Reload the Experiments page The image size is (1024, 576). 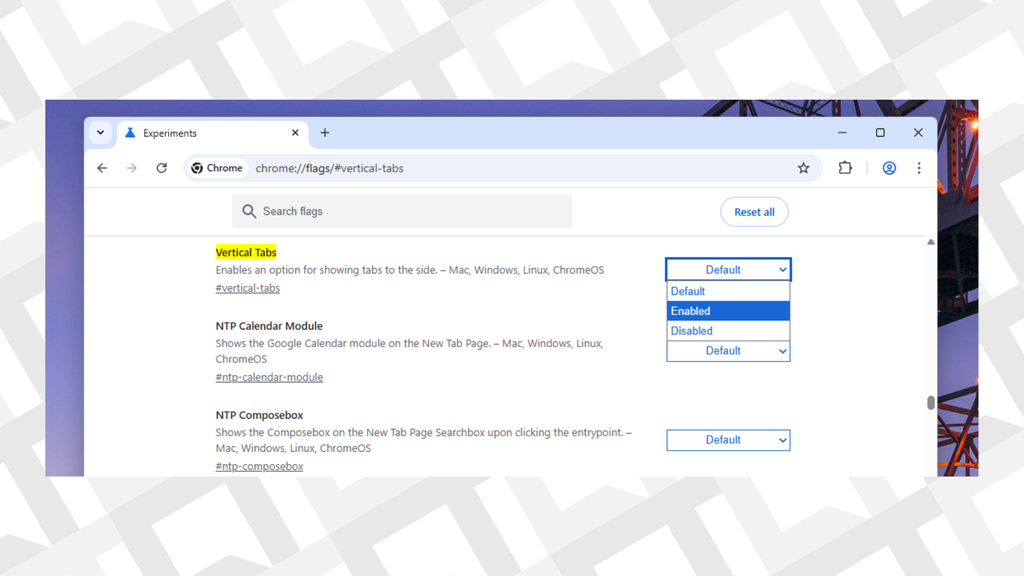161,168
